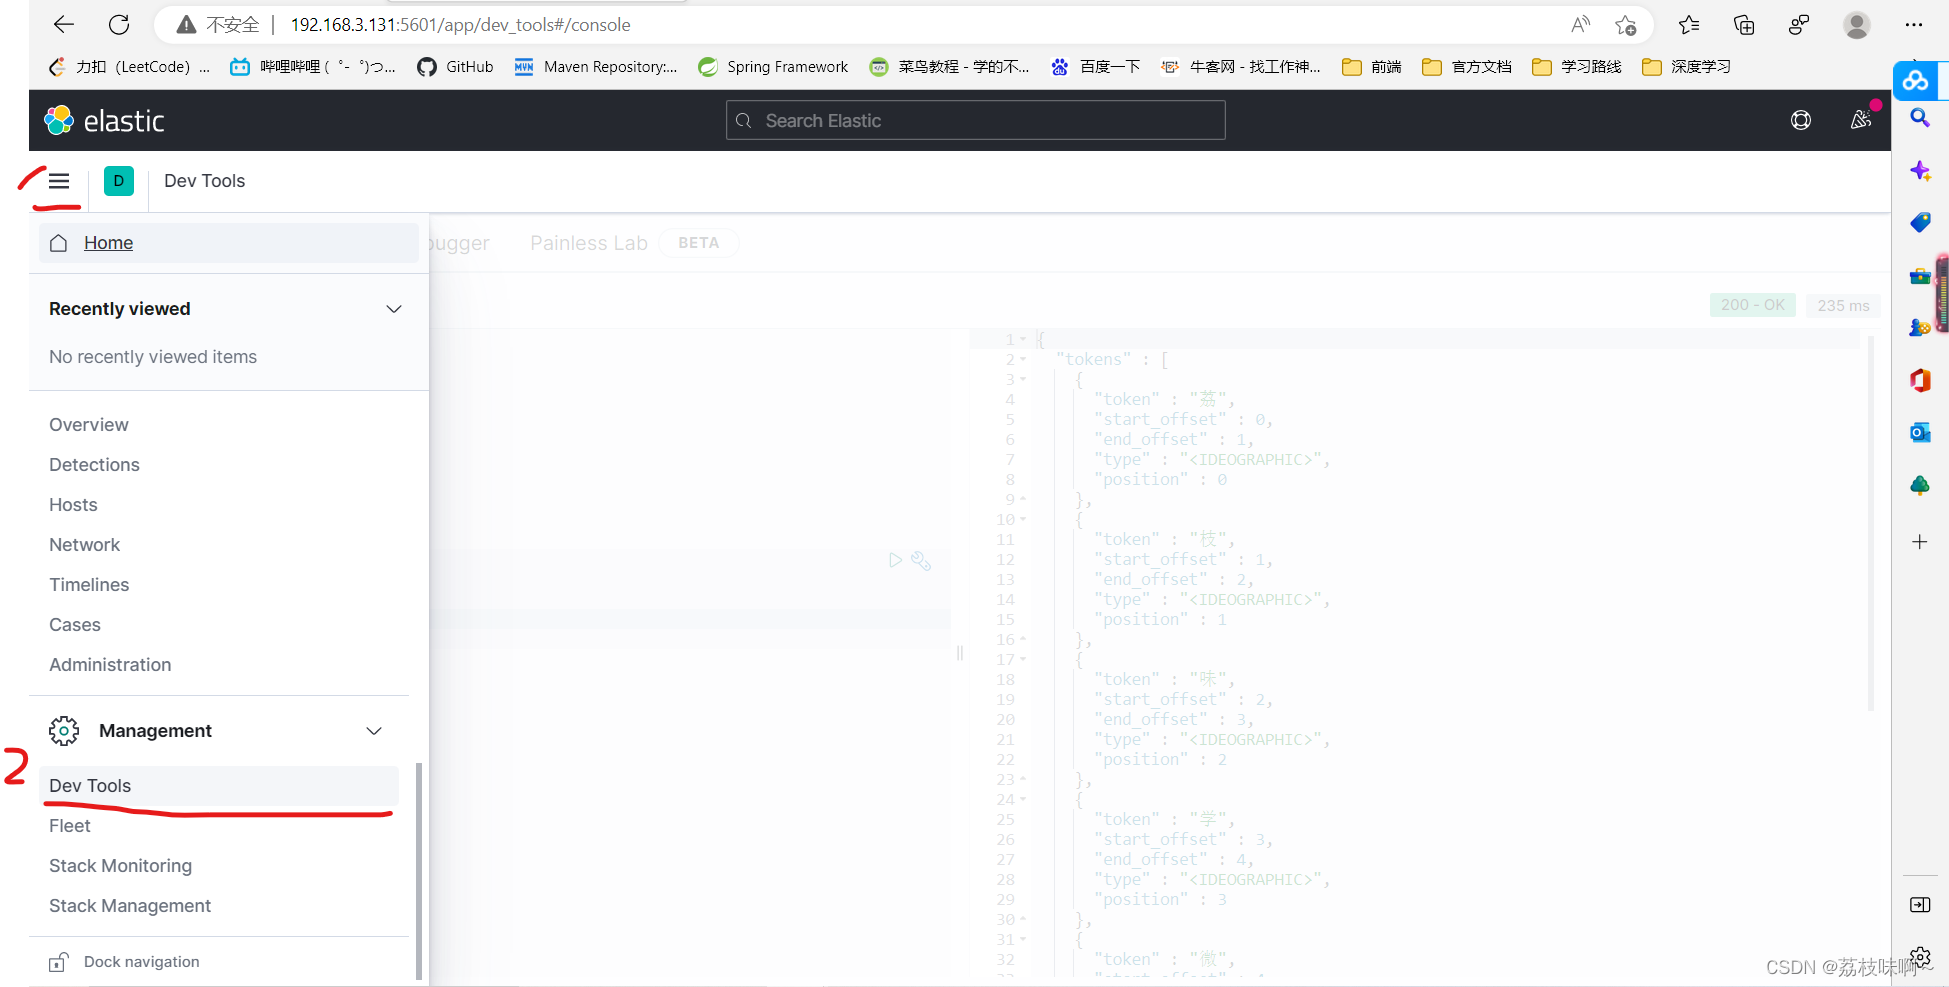The image size is (1949, 987).
Task: Click the Dock navigation option
Action: coord(141,961)
